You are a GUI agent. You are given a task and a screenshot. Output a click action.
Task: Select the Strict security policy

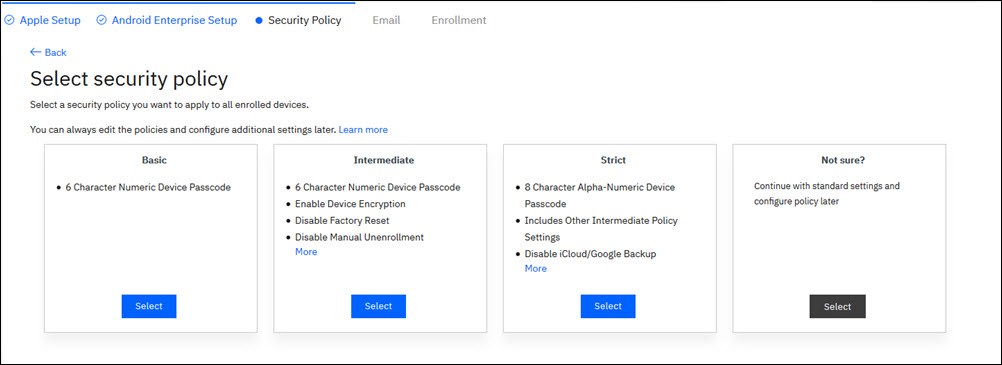[608, 306]
